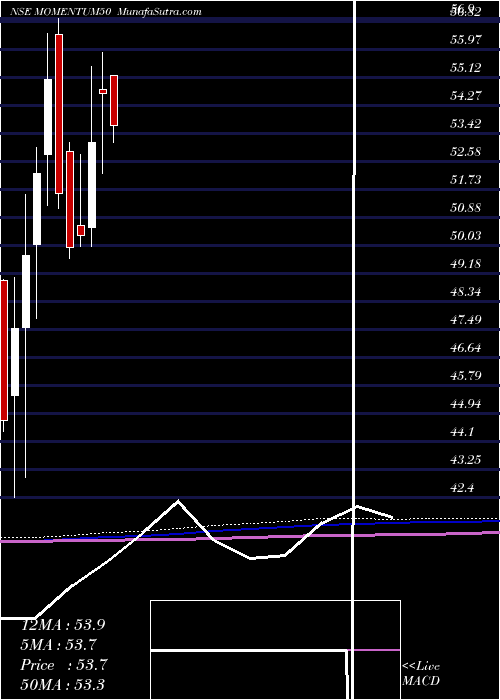The width and height of the screenshot is (500, 700).
Task: Select the 55.97 price axis label
Action: (466, 40)
